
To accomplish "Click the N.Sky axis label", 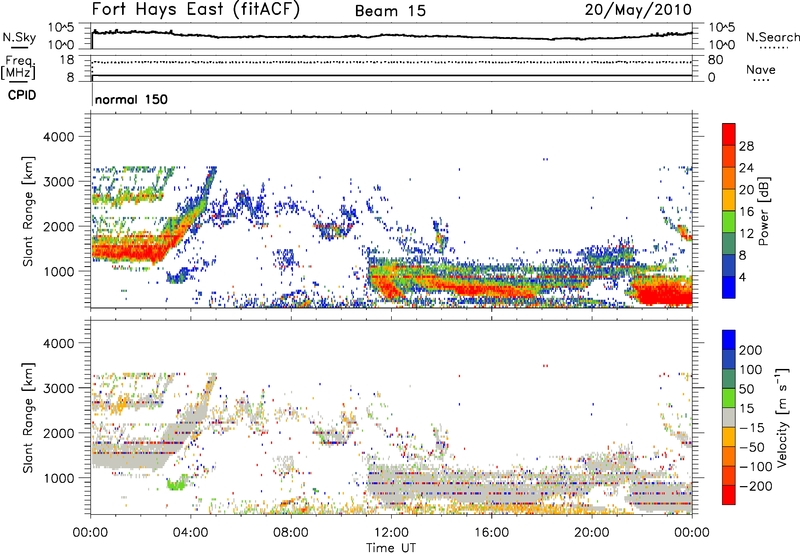I will tap(19, 37).
